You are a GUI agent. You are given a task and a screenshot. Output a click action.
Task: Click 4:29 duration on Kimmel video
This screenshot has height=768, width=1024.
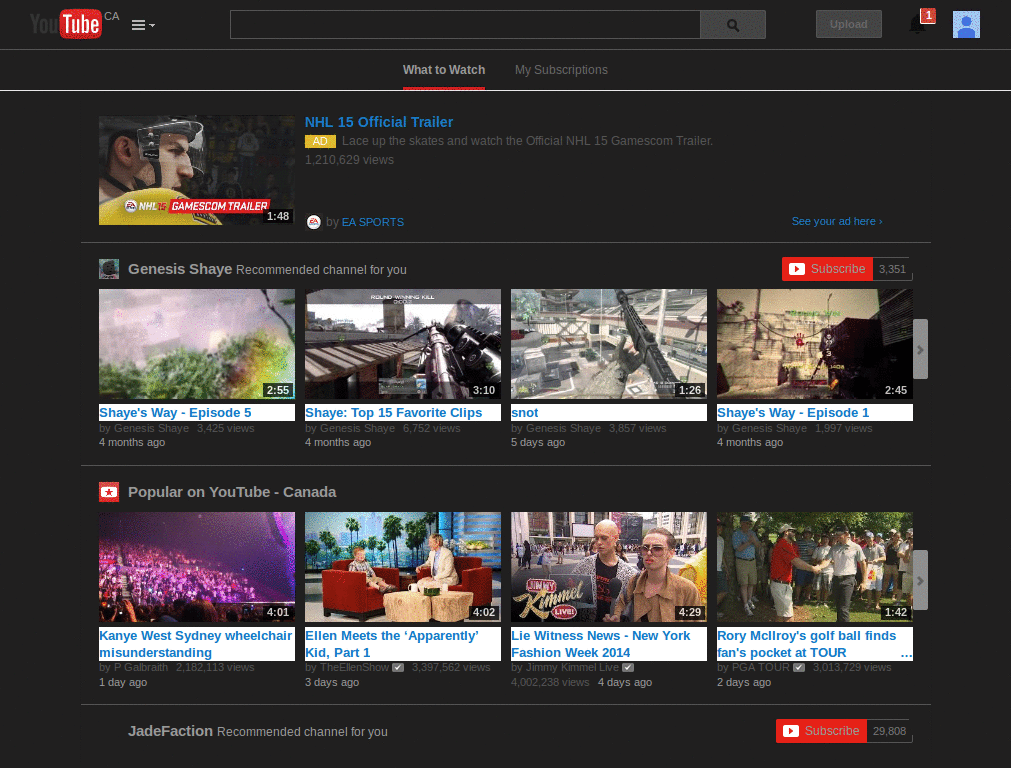(x=690, y=613)
